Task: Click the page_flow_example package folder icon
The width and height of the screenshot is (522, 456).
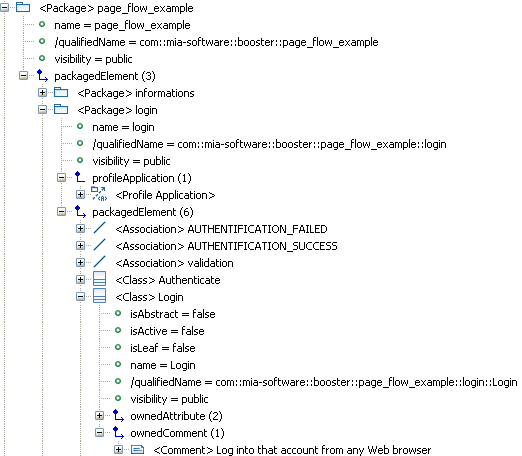Action: click(x=23, y=7)
